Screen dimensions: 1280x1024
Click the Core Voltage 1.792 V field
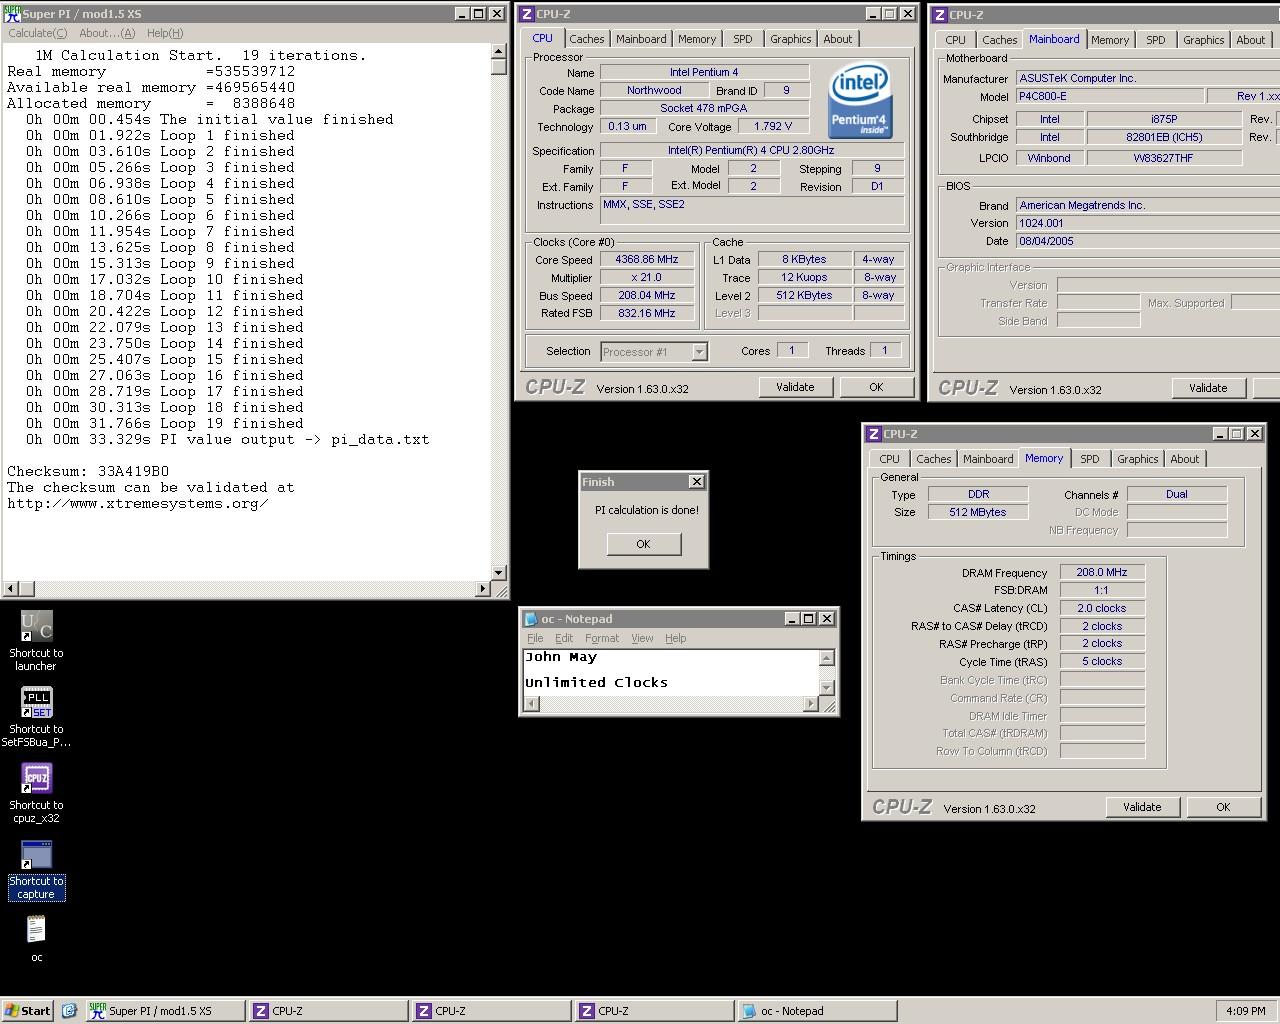[773, 127]
